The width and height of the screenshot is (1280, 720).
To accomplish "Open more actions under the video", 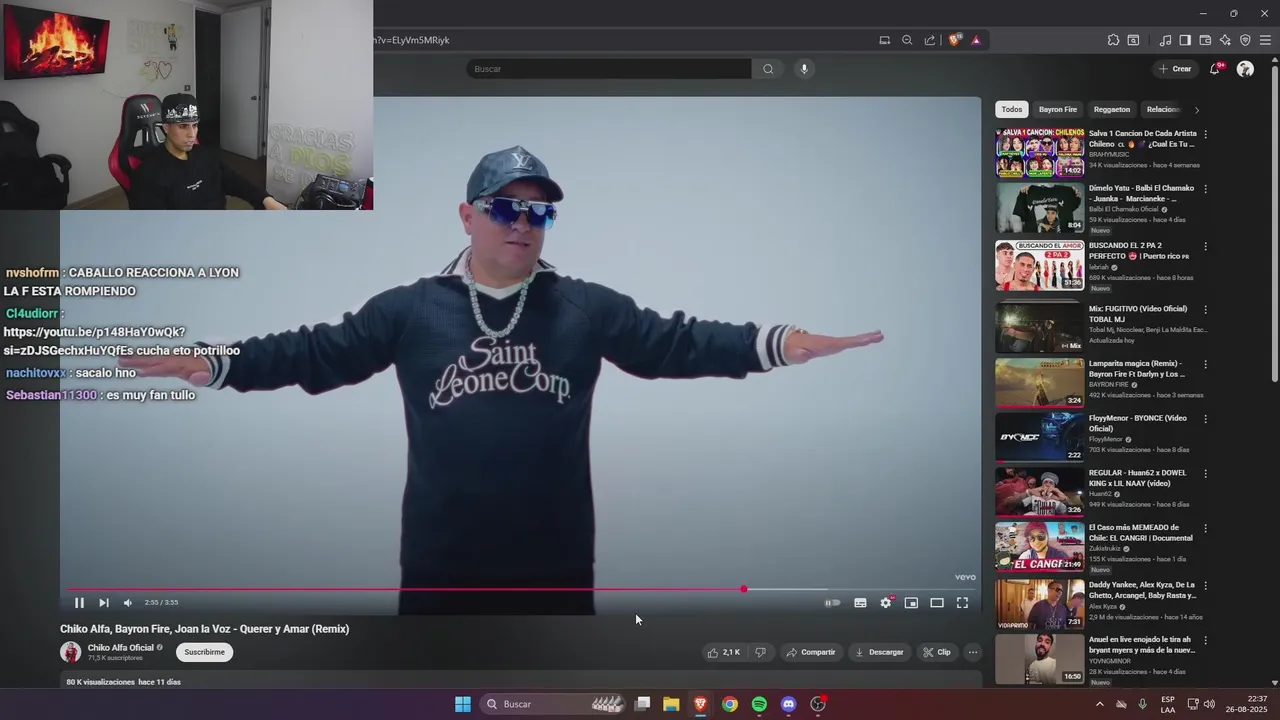I will [973, 652].
